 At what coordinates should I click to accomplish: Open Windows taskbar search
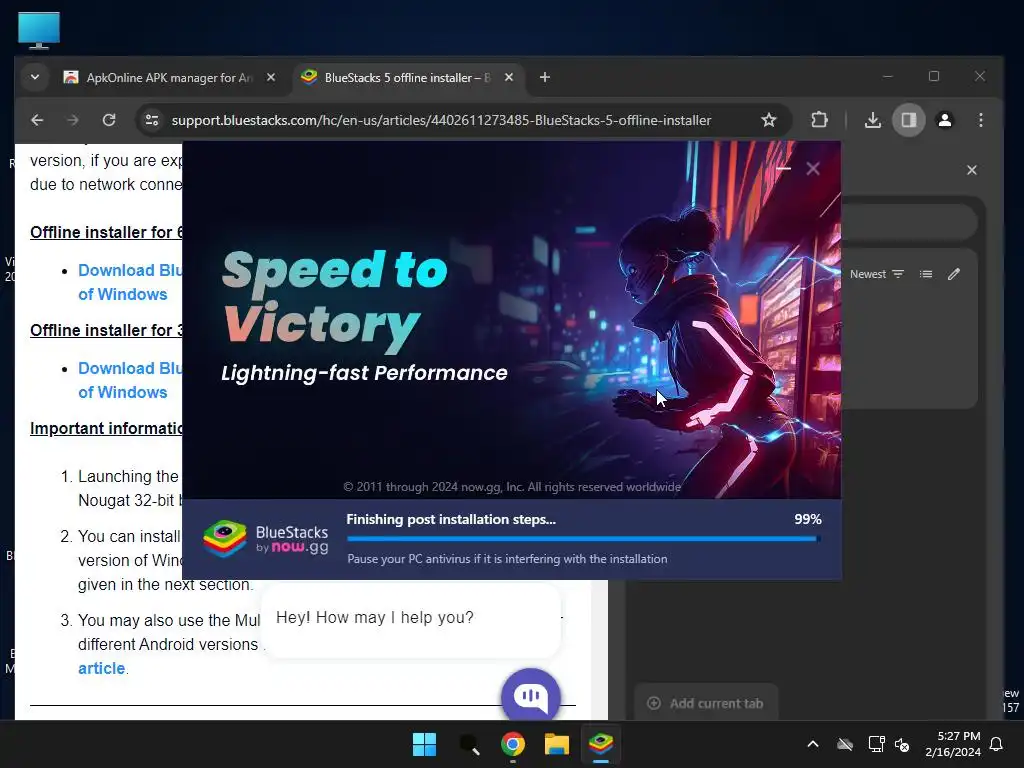(469, 744)
